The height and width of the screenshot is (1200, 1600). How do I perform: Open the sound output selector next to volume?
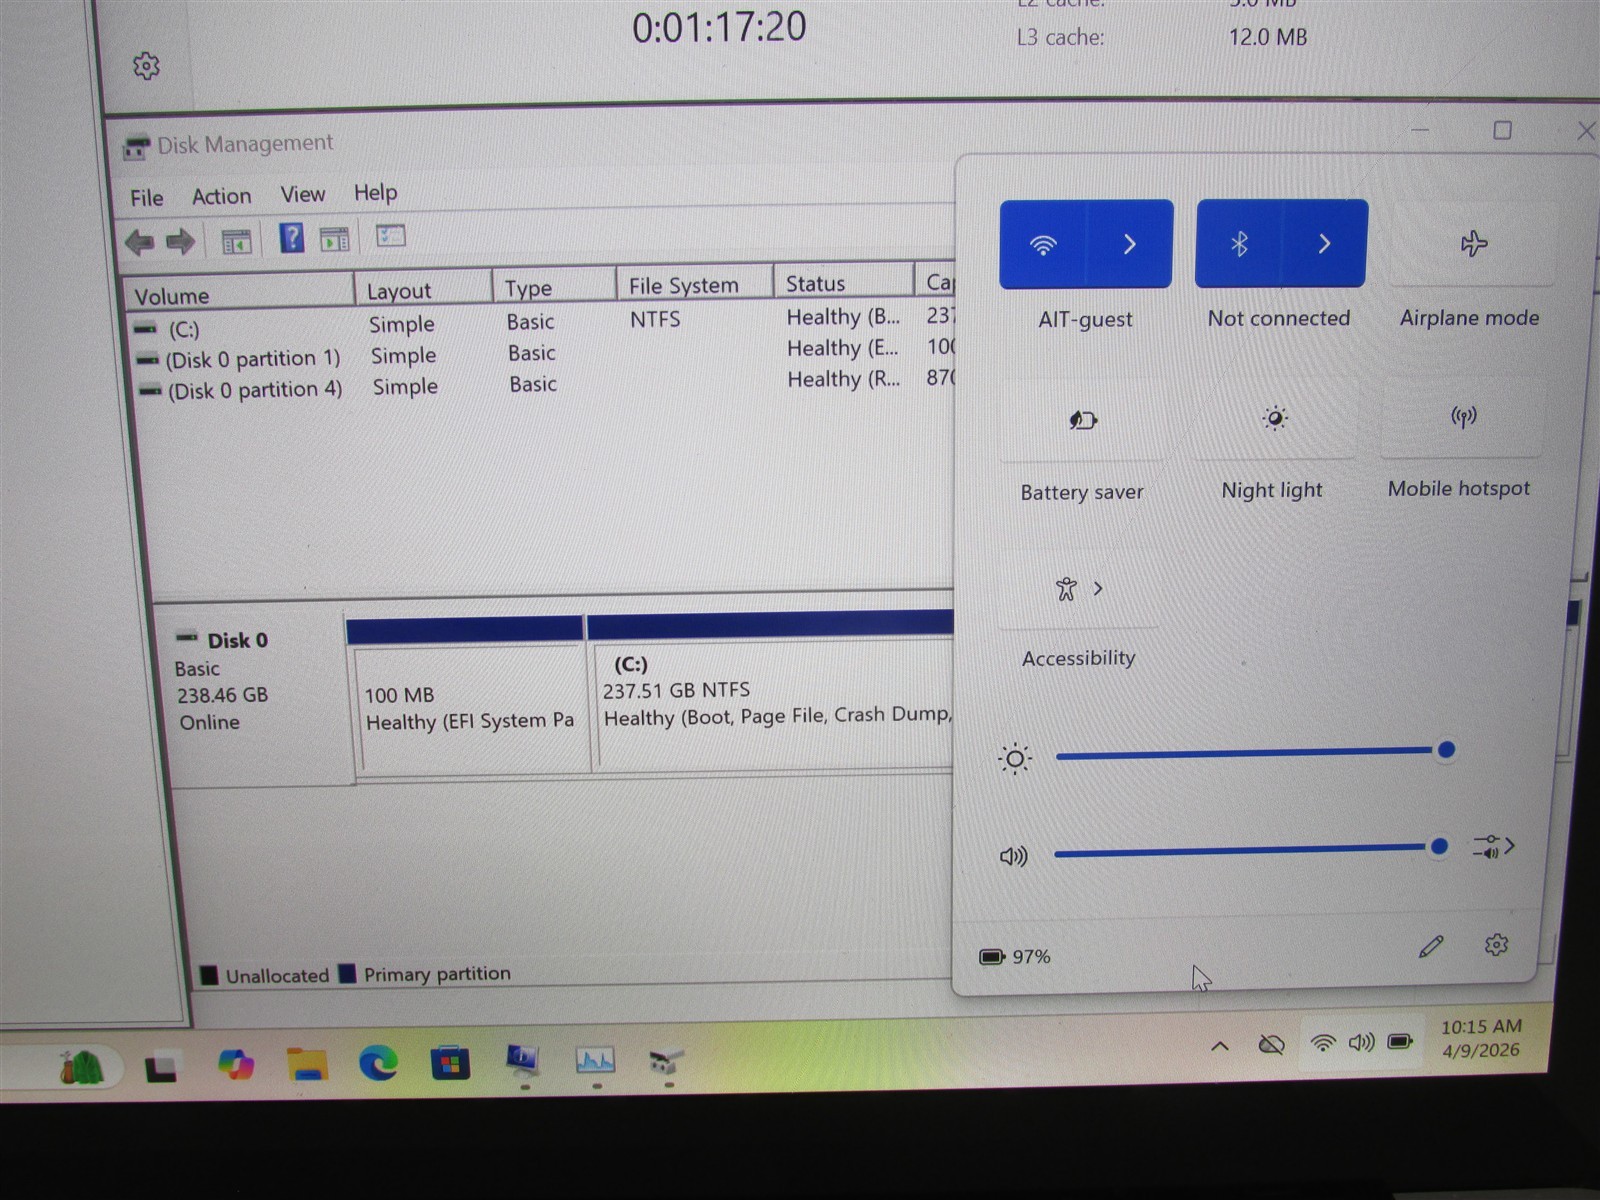(1493, 847)
